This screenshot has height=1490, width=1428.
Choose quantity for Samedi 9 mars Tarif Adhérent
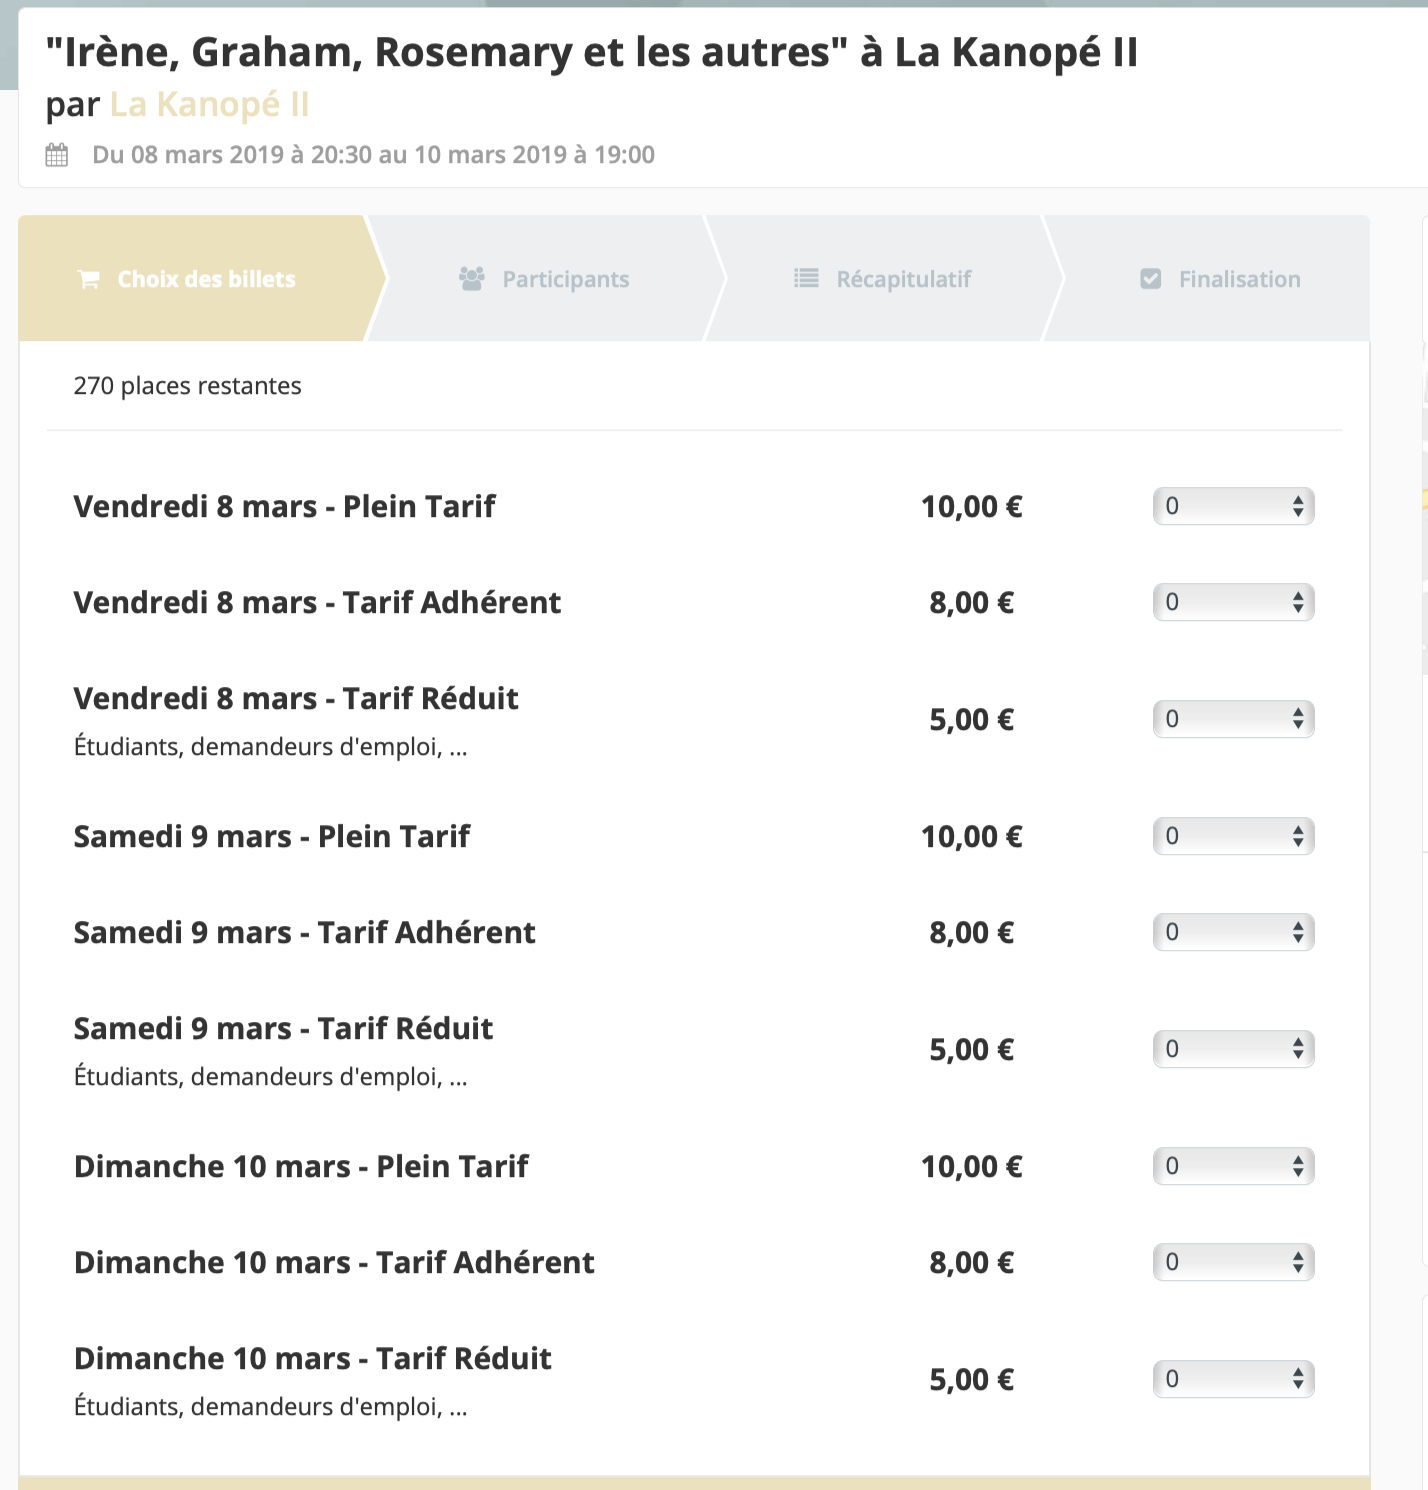(1233, 932)
